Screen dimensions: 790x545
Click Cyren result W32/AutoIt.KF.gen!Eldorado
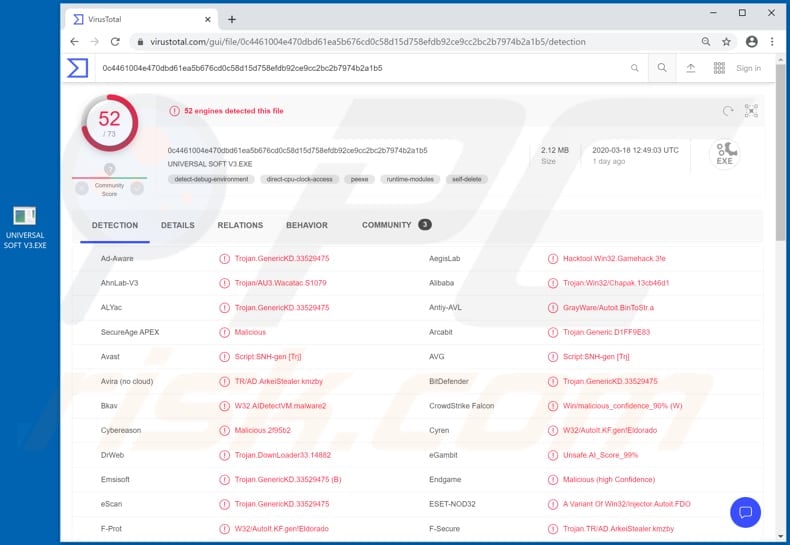point(610,431)
